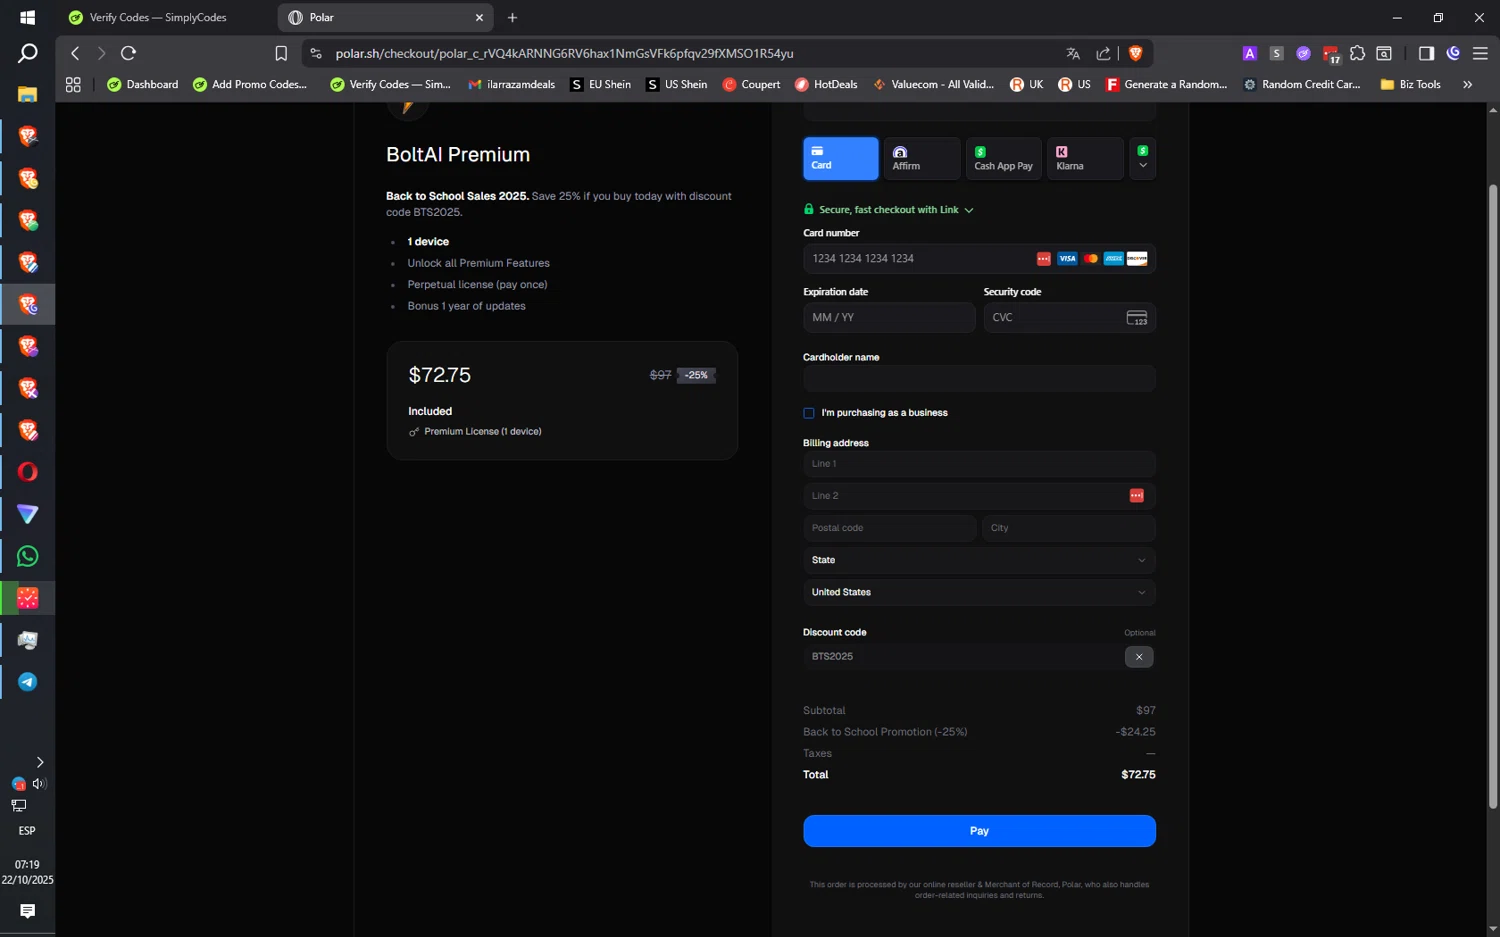1500x937 pixels.
Task: Click the Cardholder name field
Action: (979, 379)
